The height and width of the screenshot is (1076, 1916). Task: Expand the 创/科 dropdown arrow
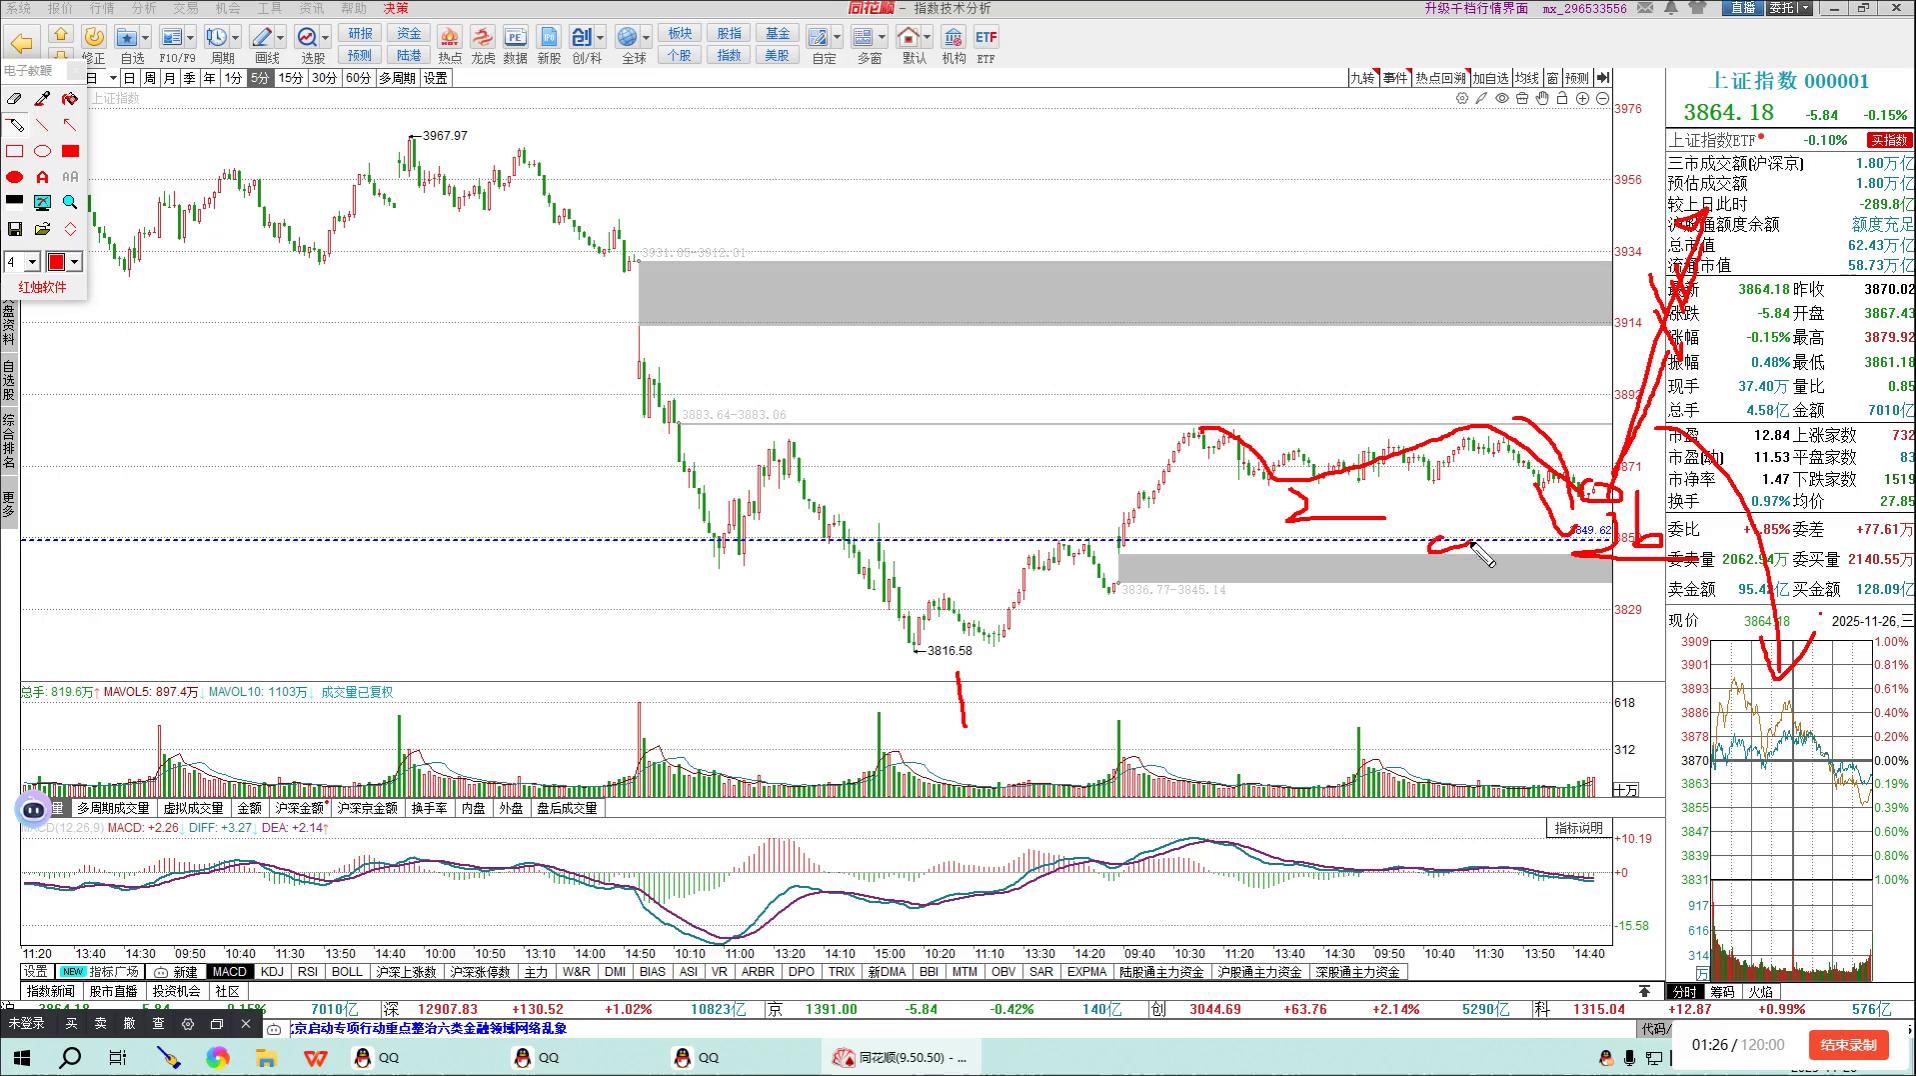pos(600,38)
